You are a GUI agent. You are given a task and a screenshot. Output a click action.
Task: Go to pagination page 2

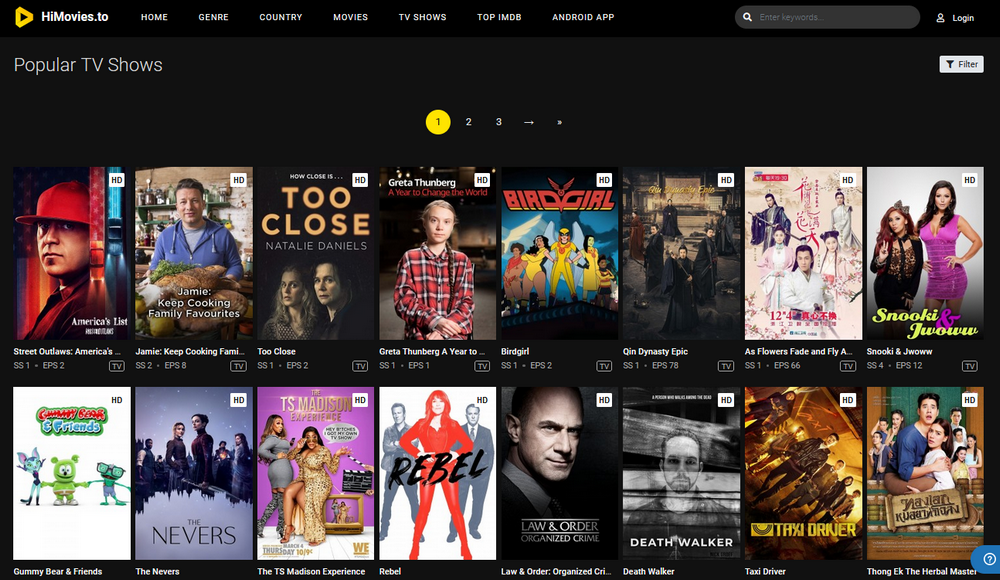469,122
